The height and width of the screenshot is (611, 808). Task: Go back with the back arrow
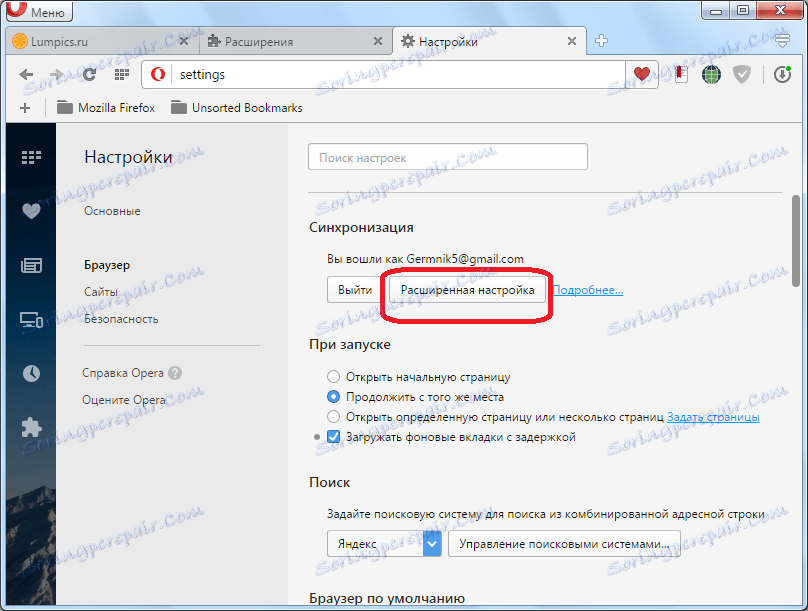[26, 75]
